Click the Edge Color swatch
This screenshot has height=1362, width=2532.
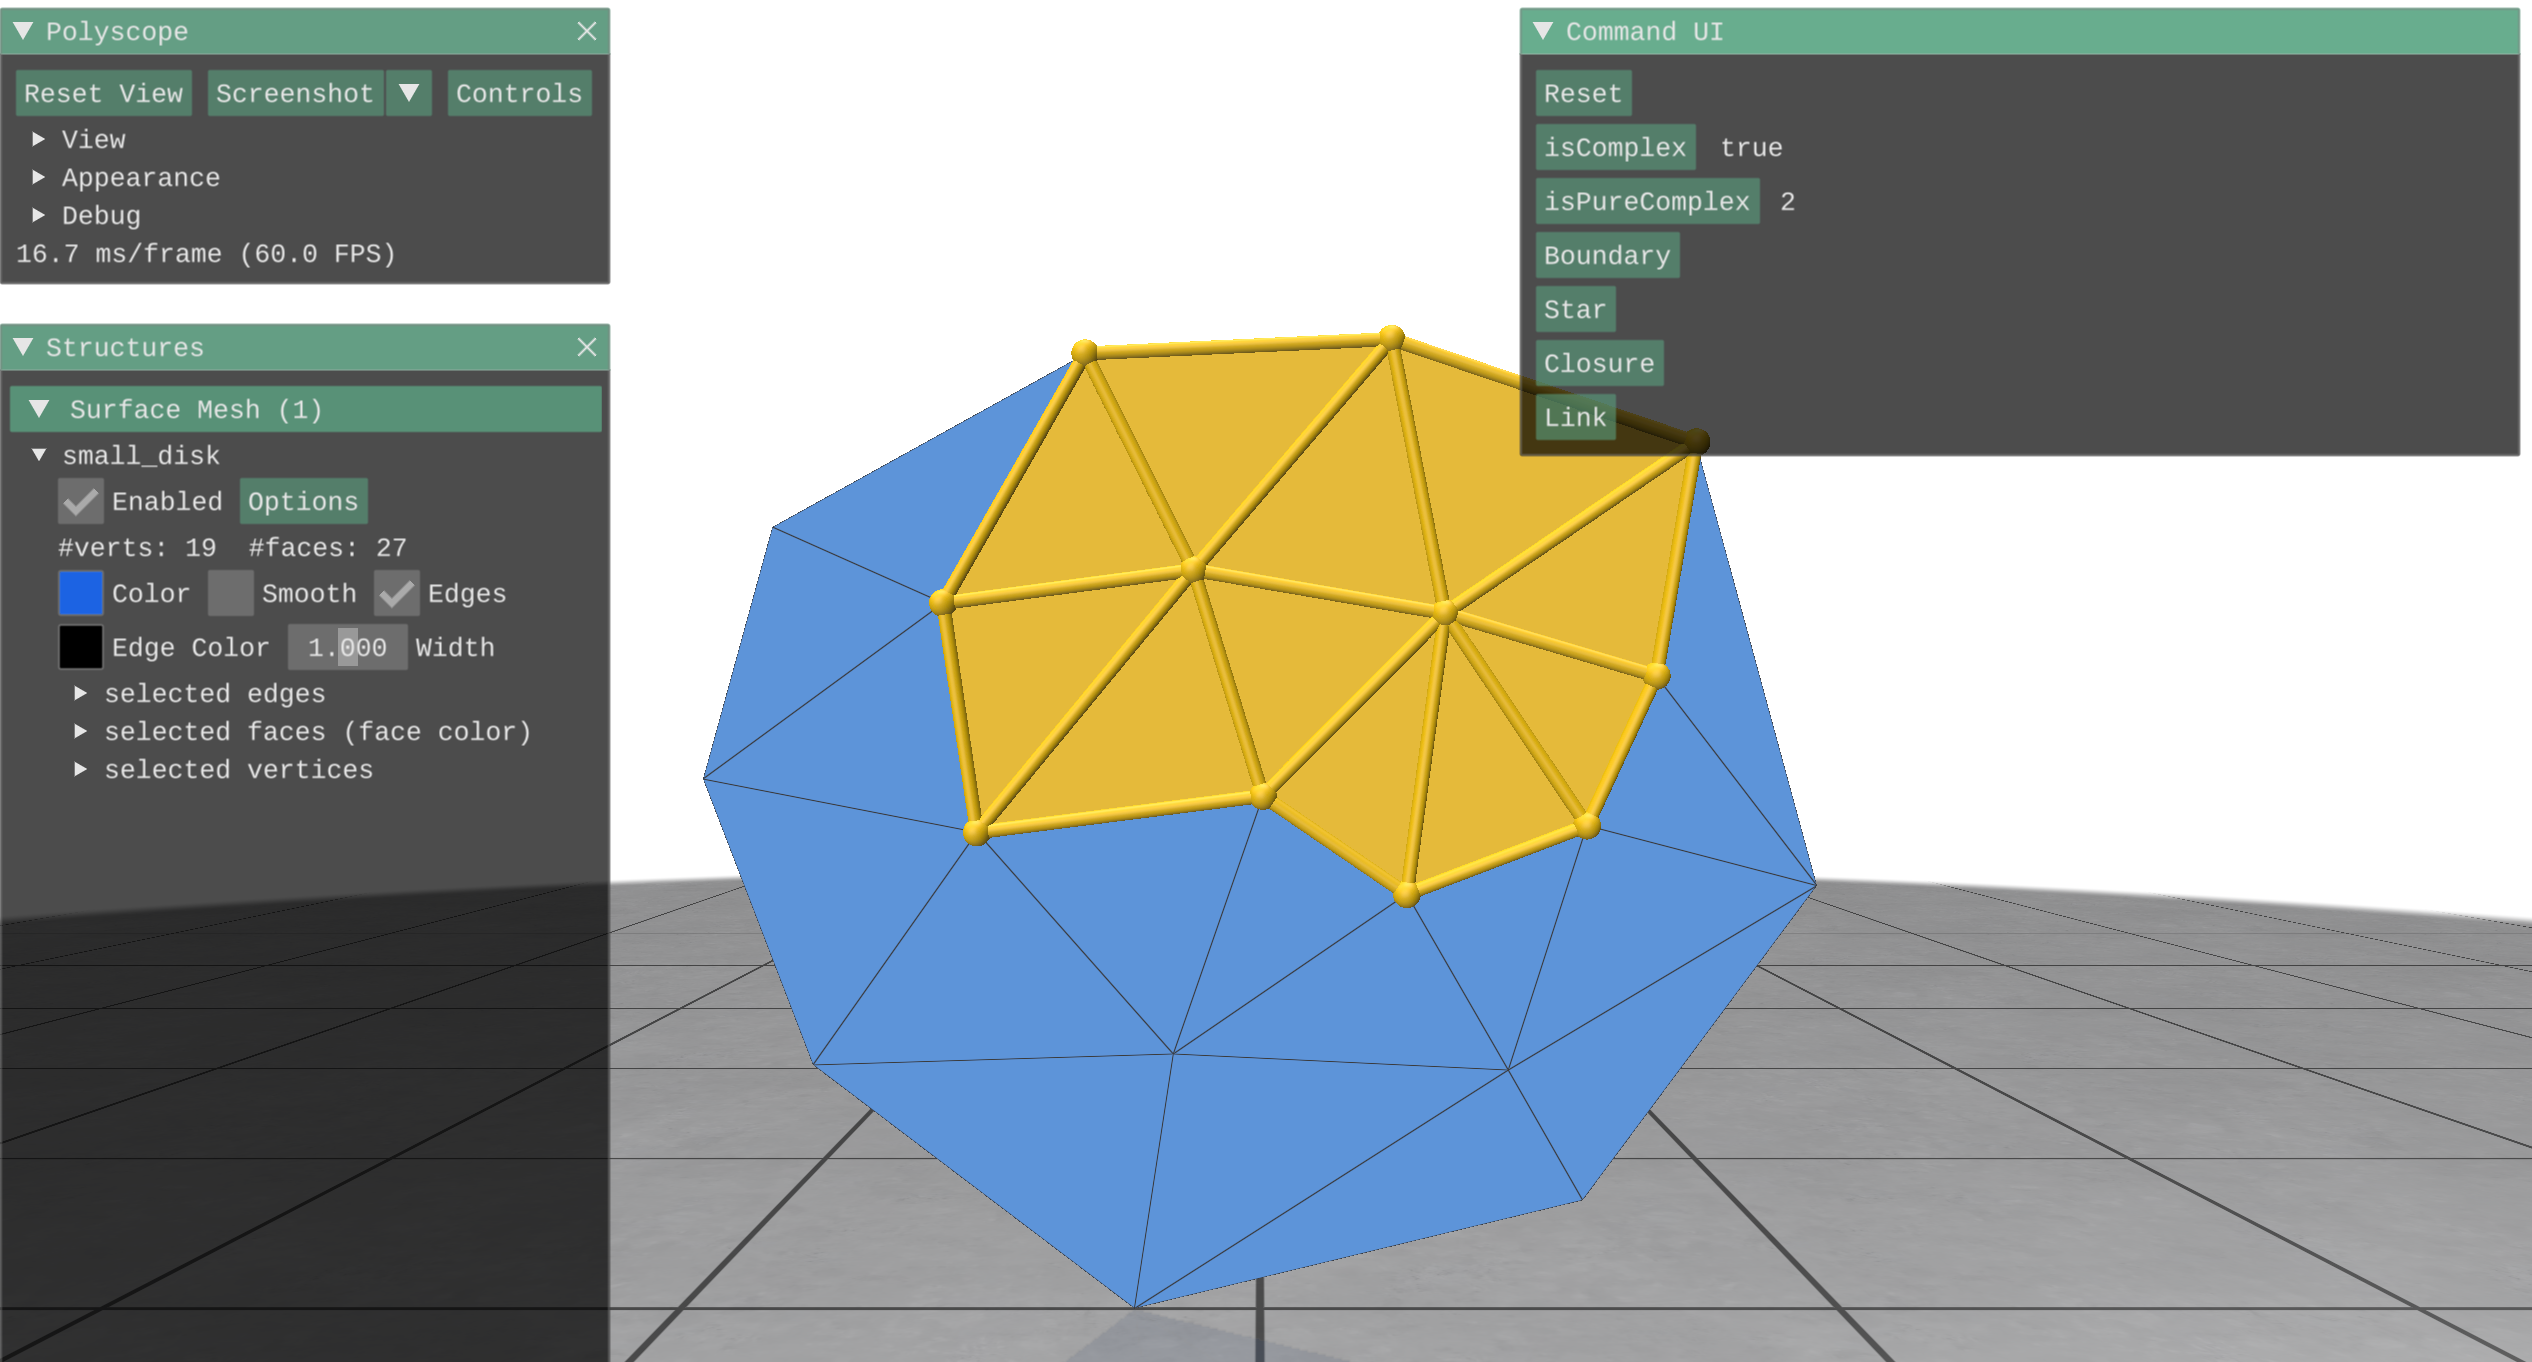click(80, 647)
